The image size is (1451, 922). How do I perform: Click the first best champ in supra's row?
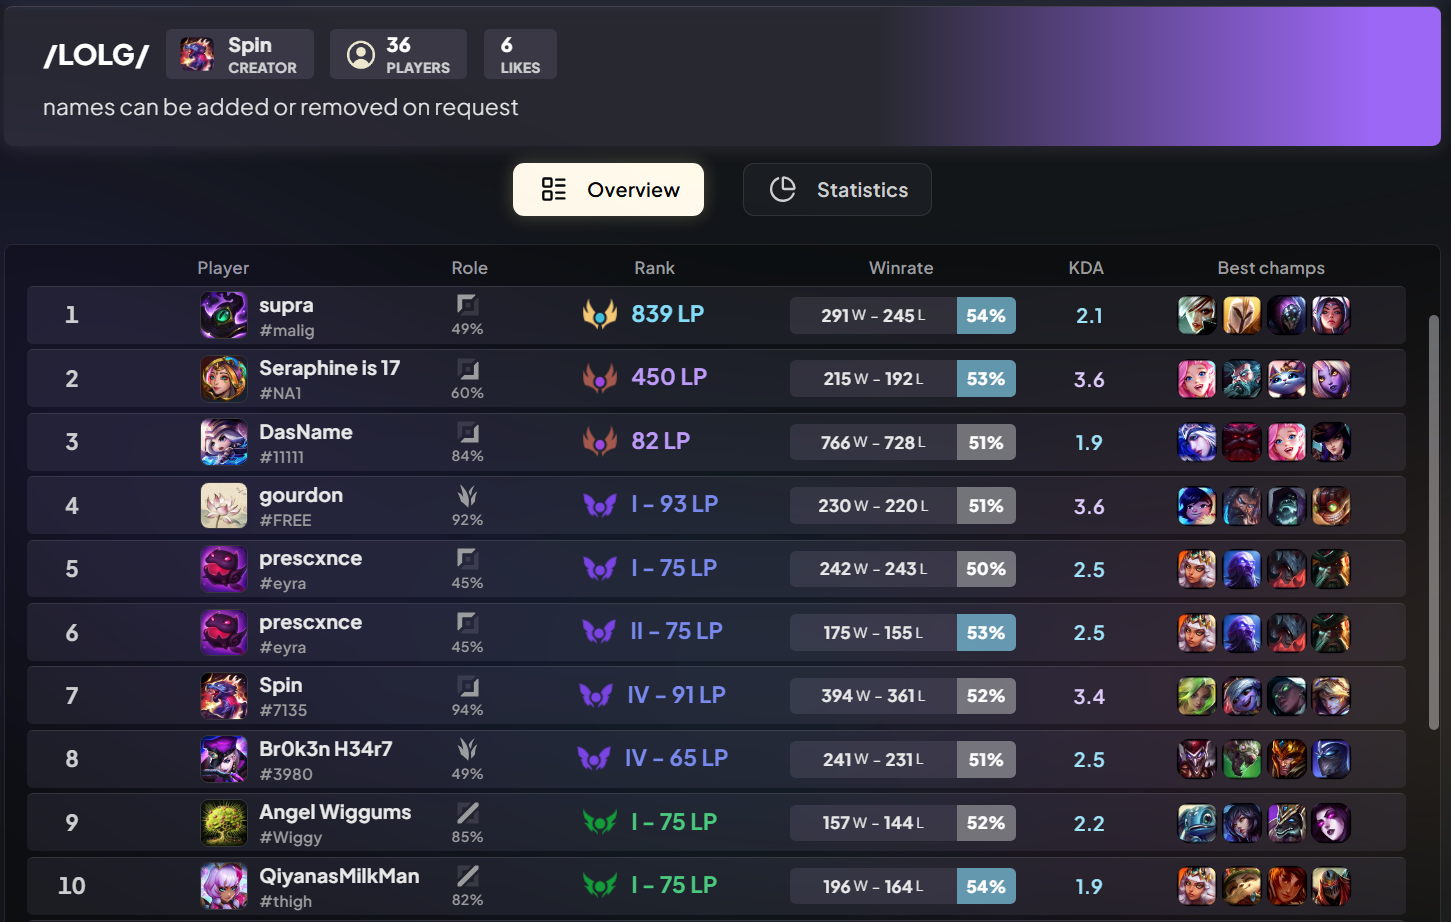point(1197,315)
